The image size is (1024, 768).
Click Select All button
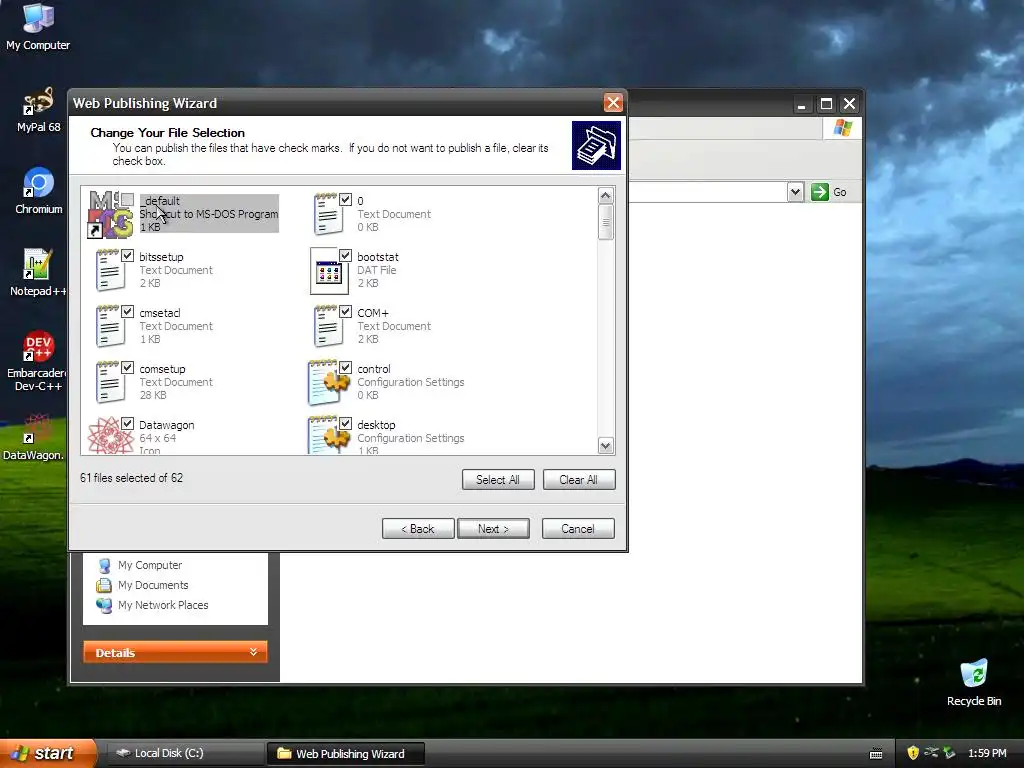pos(498,479)
